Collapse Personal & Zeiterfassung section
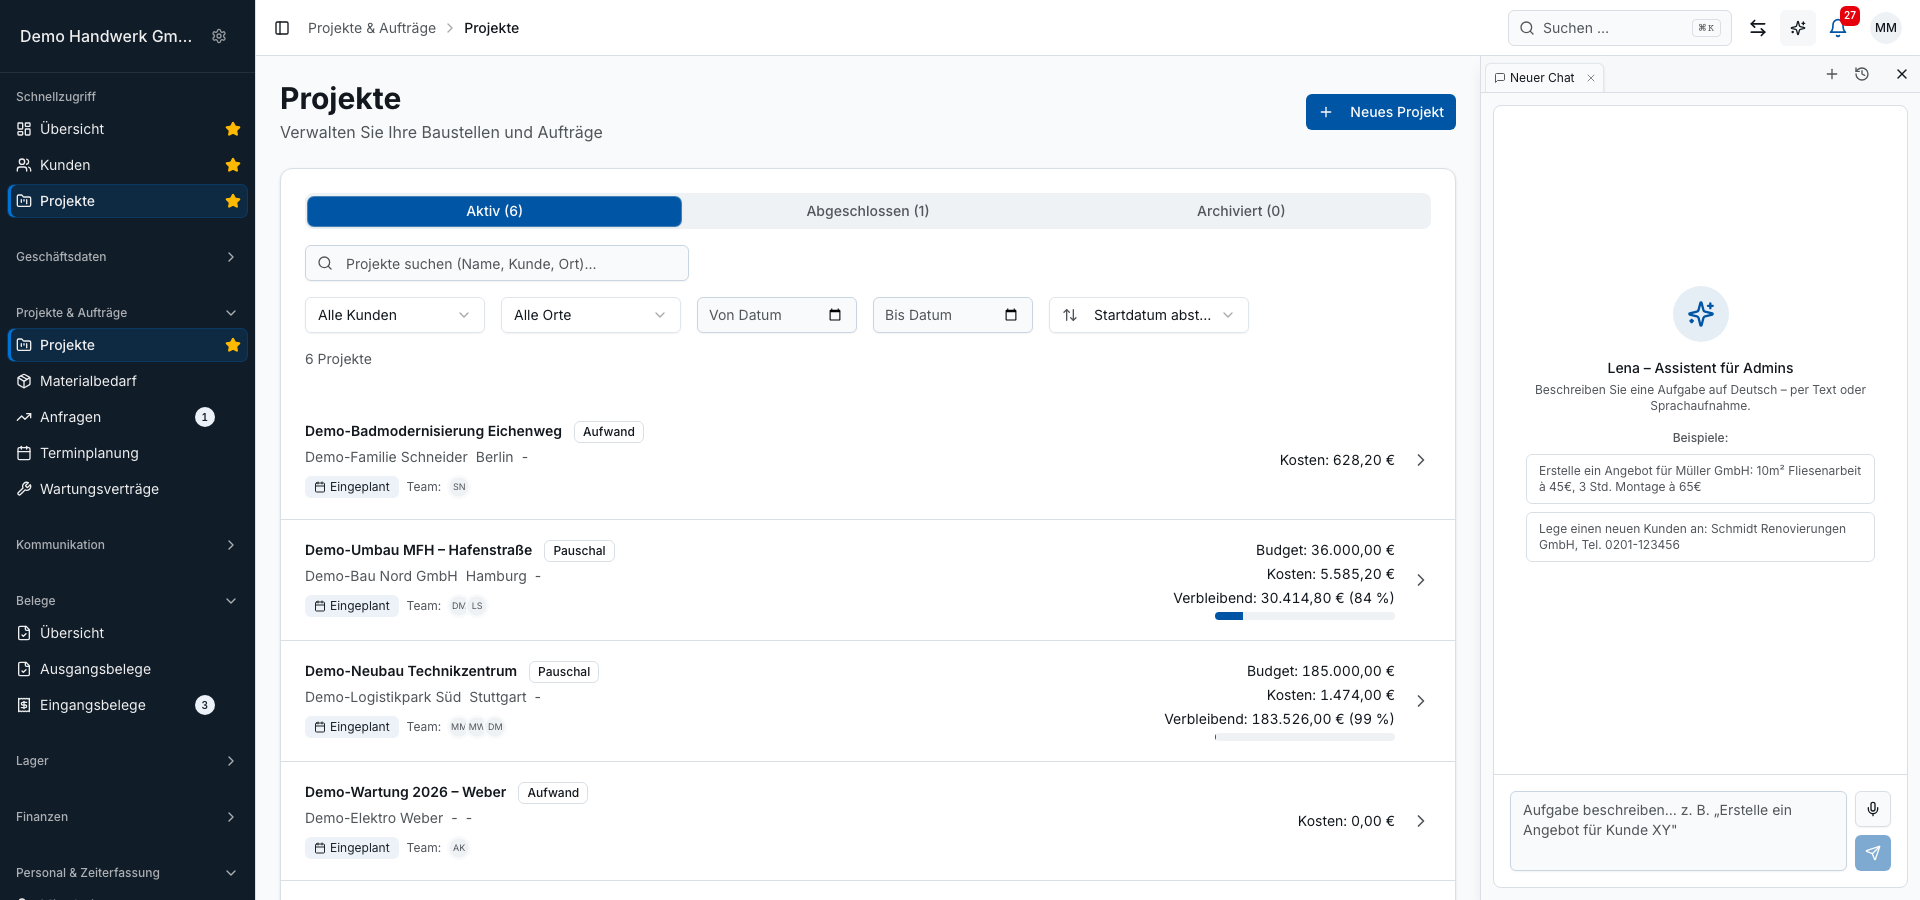This screenshot has width=1920, height=900. click(x=128, y=873)
